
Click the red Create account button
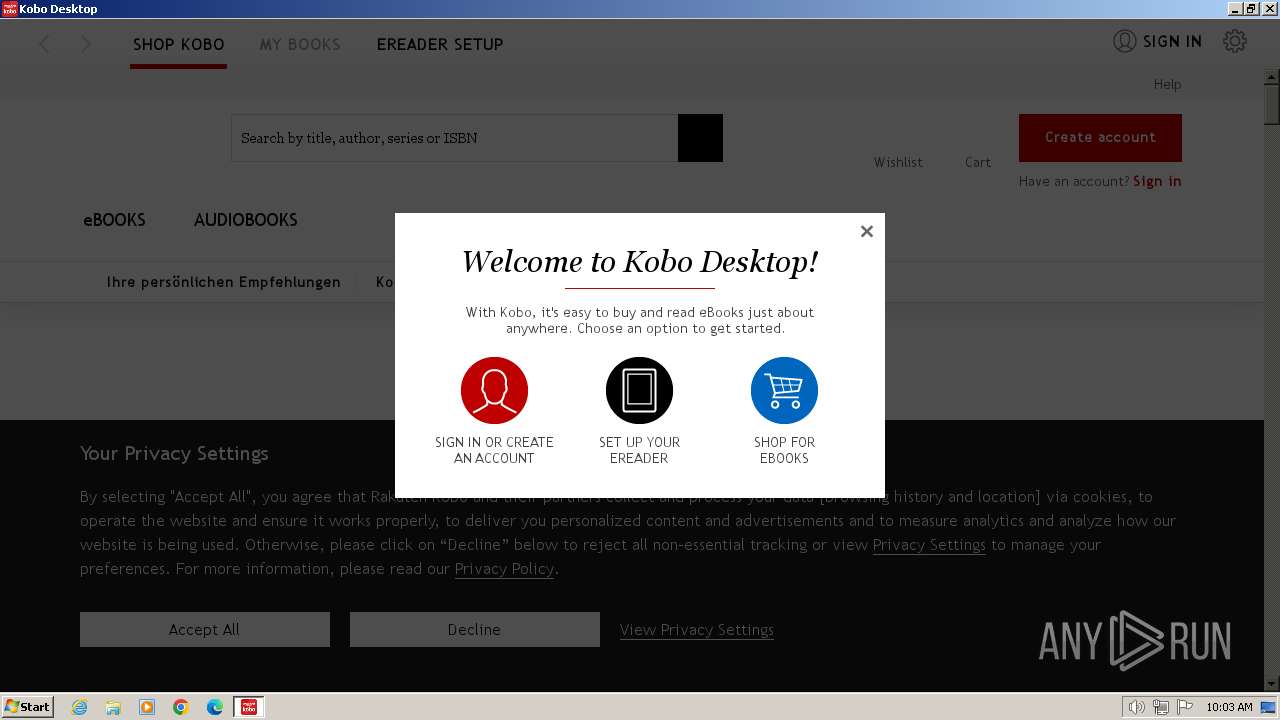[x=1100, y=138]
